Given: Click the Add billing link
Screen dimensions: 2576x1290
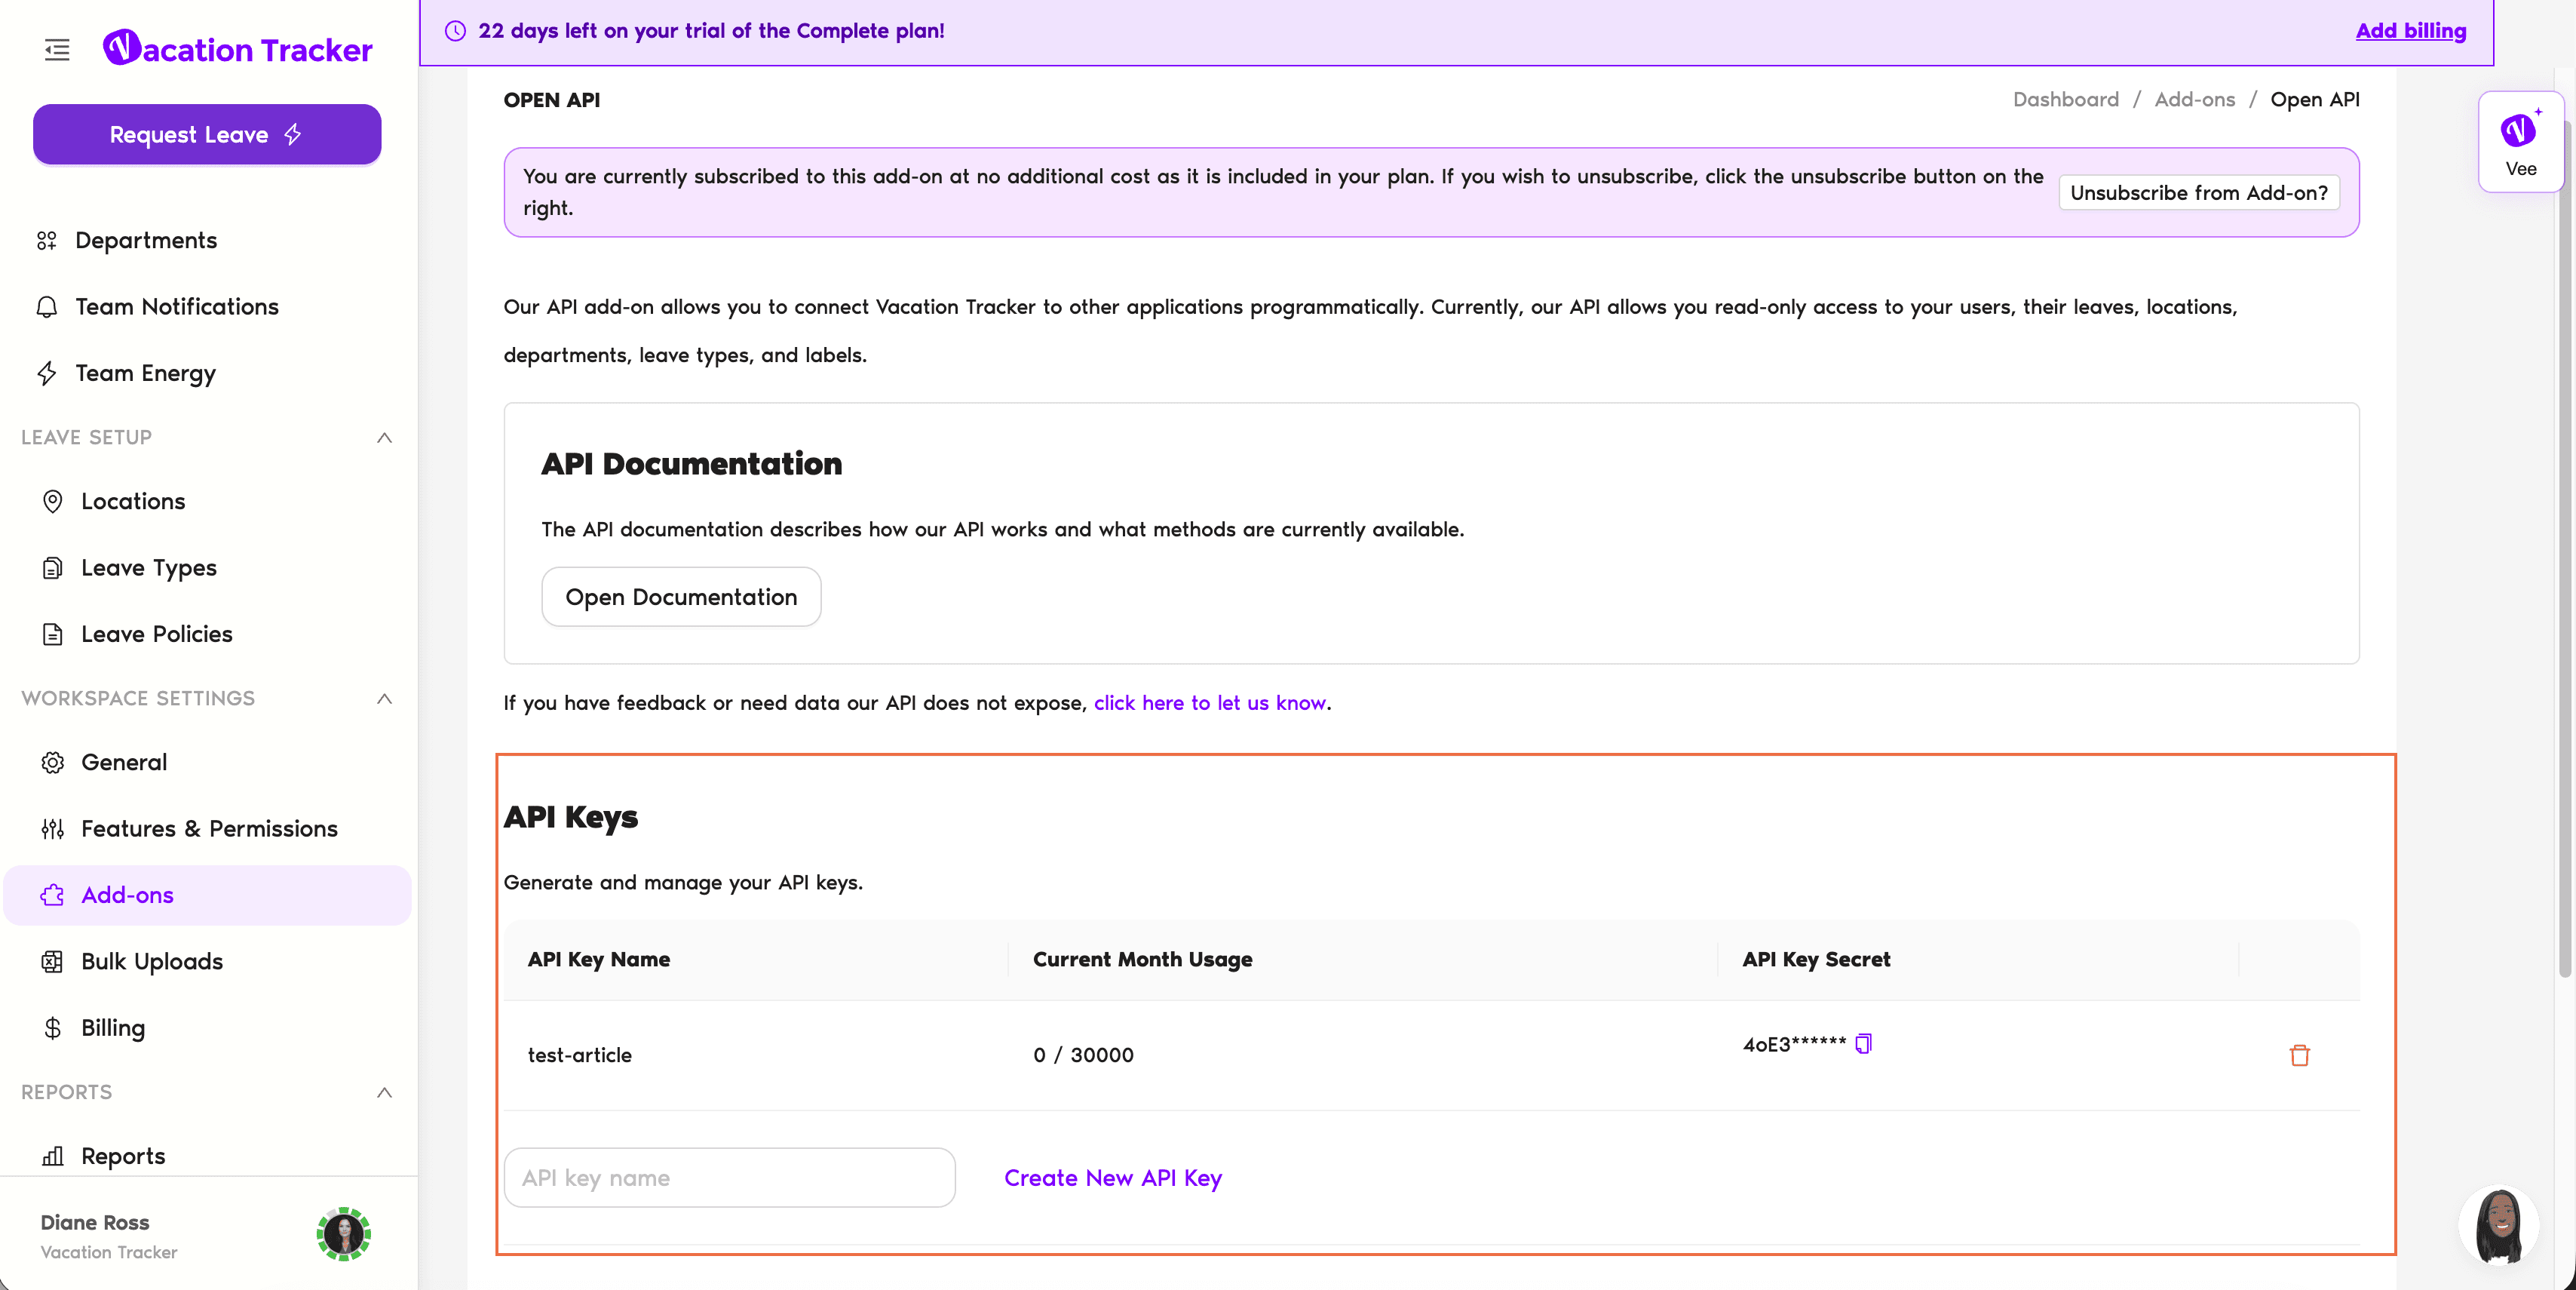Looking at the screenshot, I should 2410,30.
